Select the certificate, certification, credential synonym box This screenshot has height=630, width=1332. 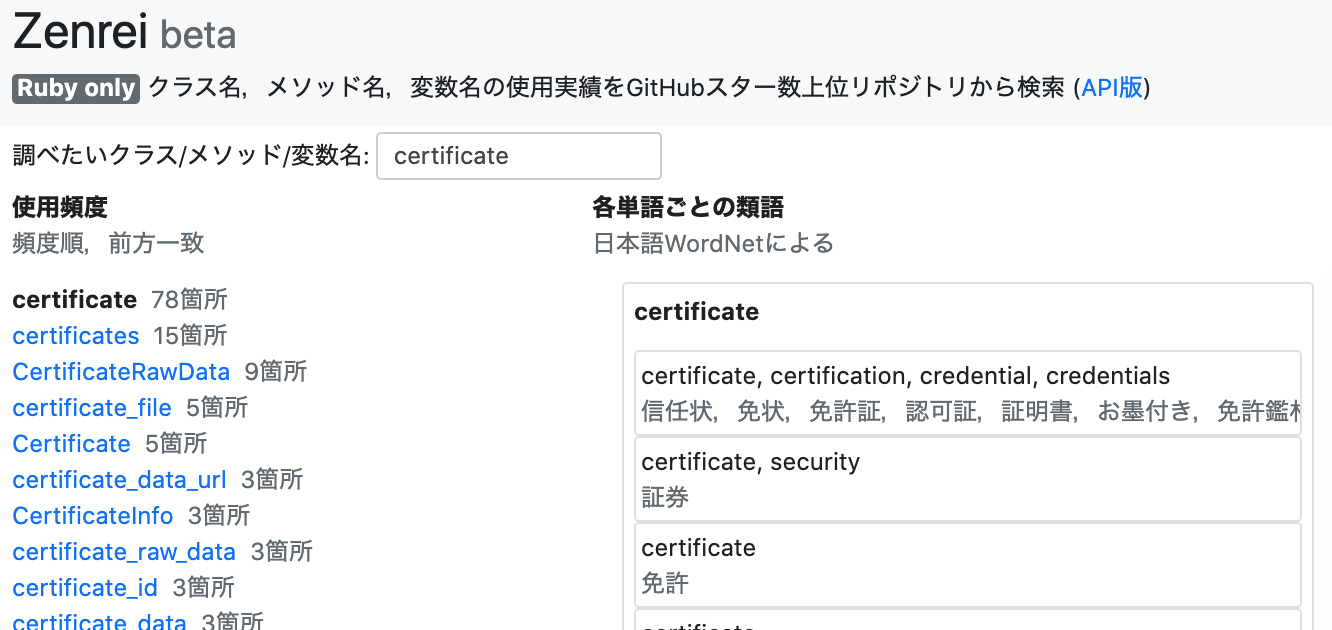pyautogui.click(x=968, y=393)
